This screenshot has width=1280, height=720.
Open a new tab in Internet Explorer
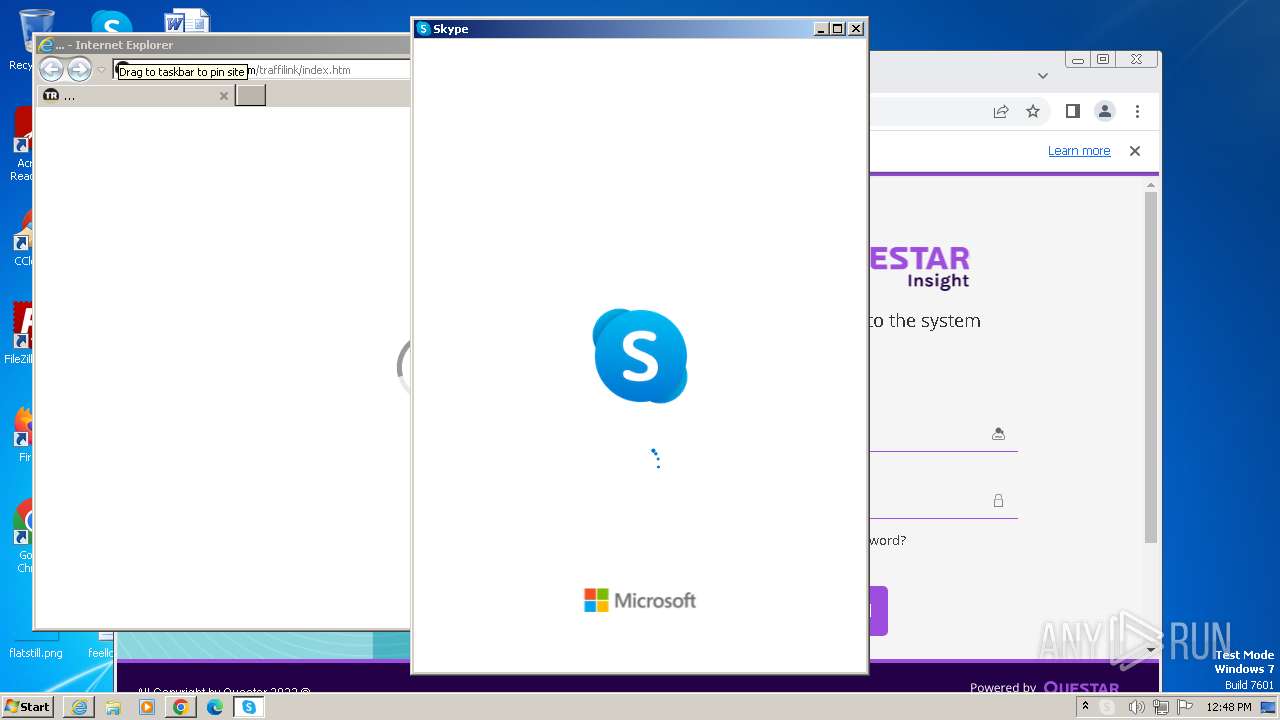[x=250, y=95]
